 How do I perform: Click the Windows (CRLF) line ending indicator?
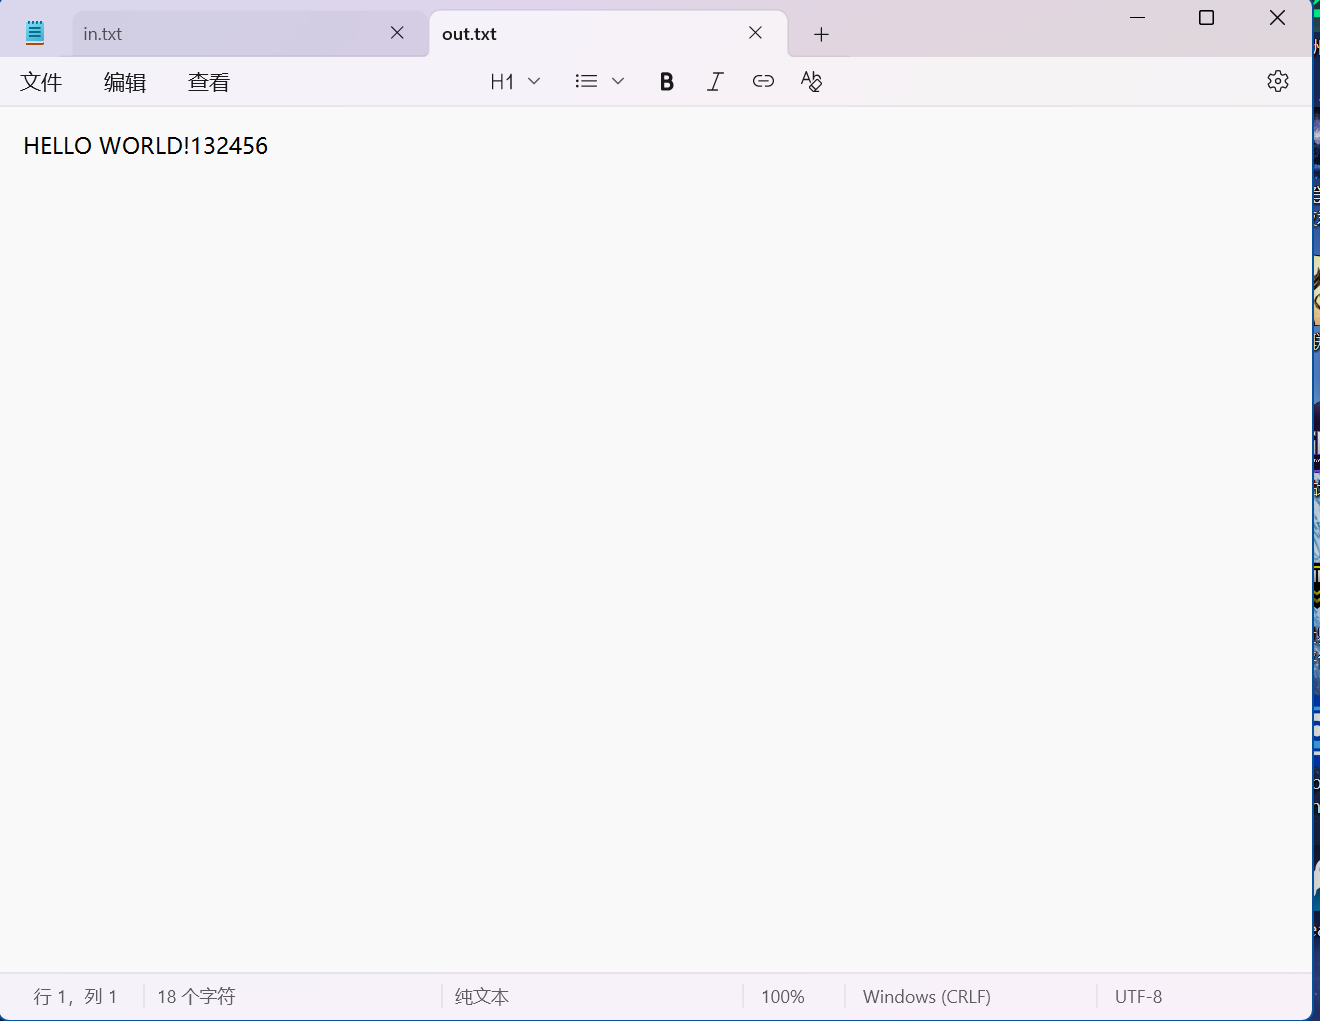(927, 996)
